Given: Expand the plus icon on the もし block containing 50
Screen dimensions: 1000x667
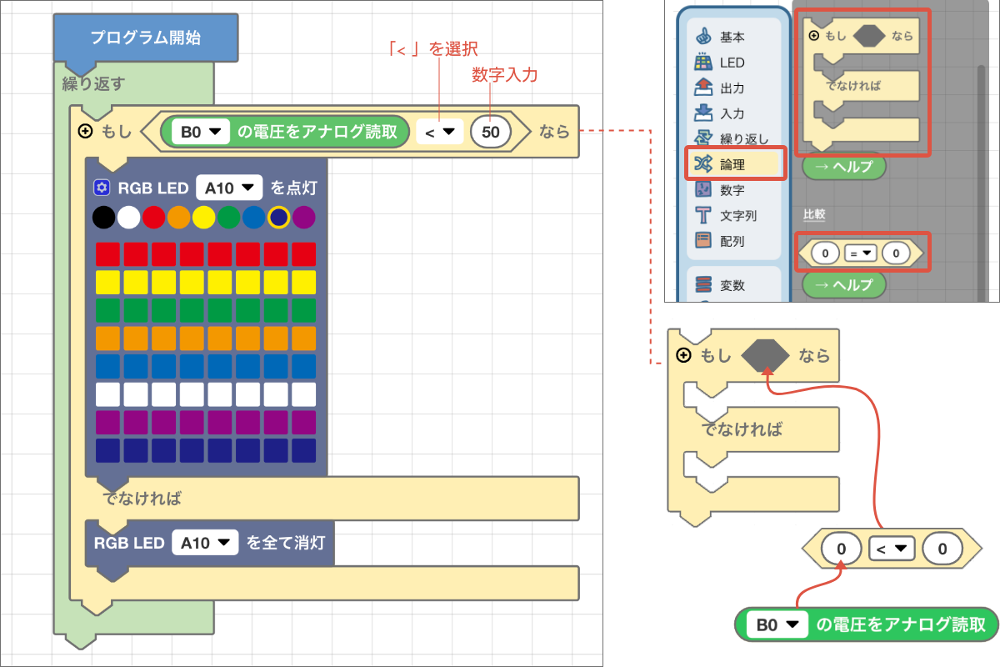Looking at the screenshot, I should point(86,131).
